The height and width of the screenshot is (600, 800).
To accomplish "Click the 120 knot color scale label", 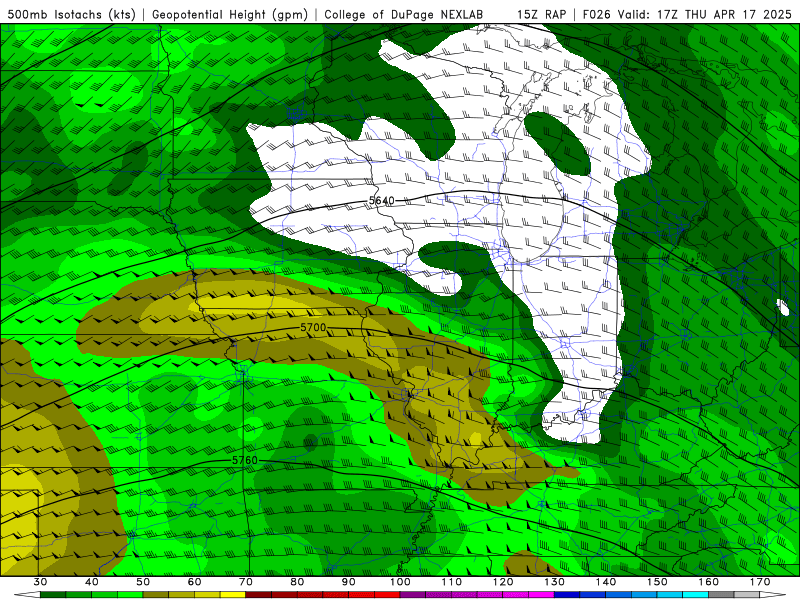I will pos(503,582).
